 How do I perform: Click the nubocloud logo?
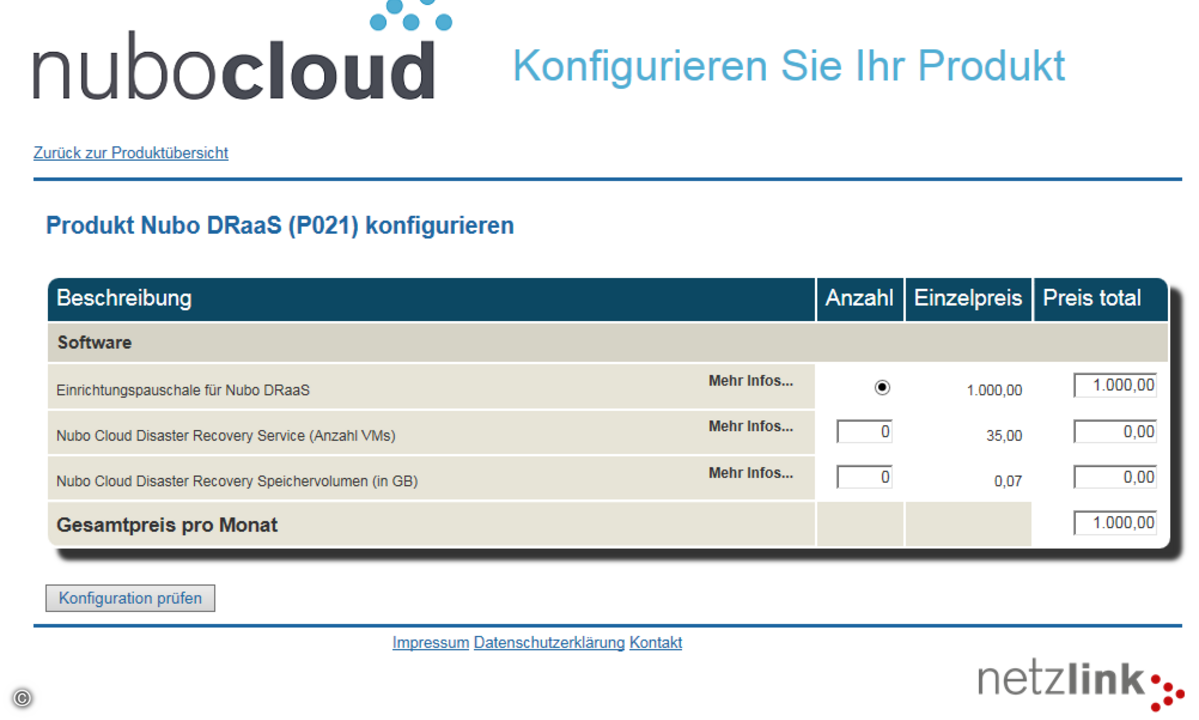tap(242, 50)
